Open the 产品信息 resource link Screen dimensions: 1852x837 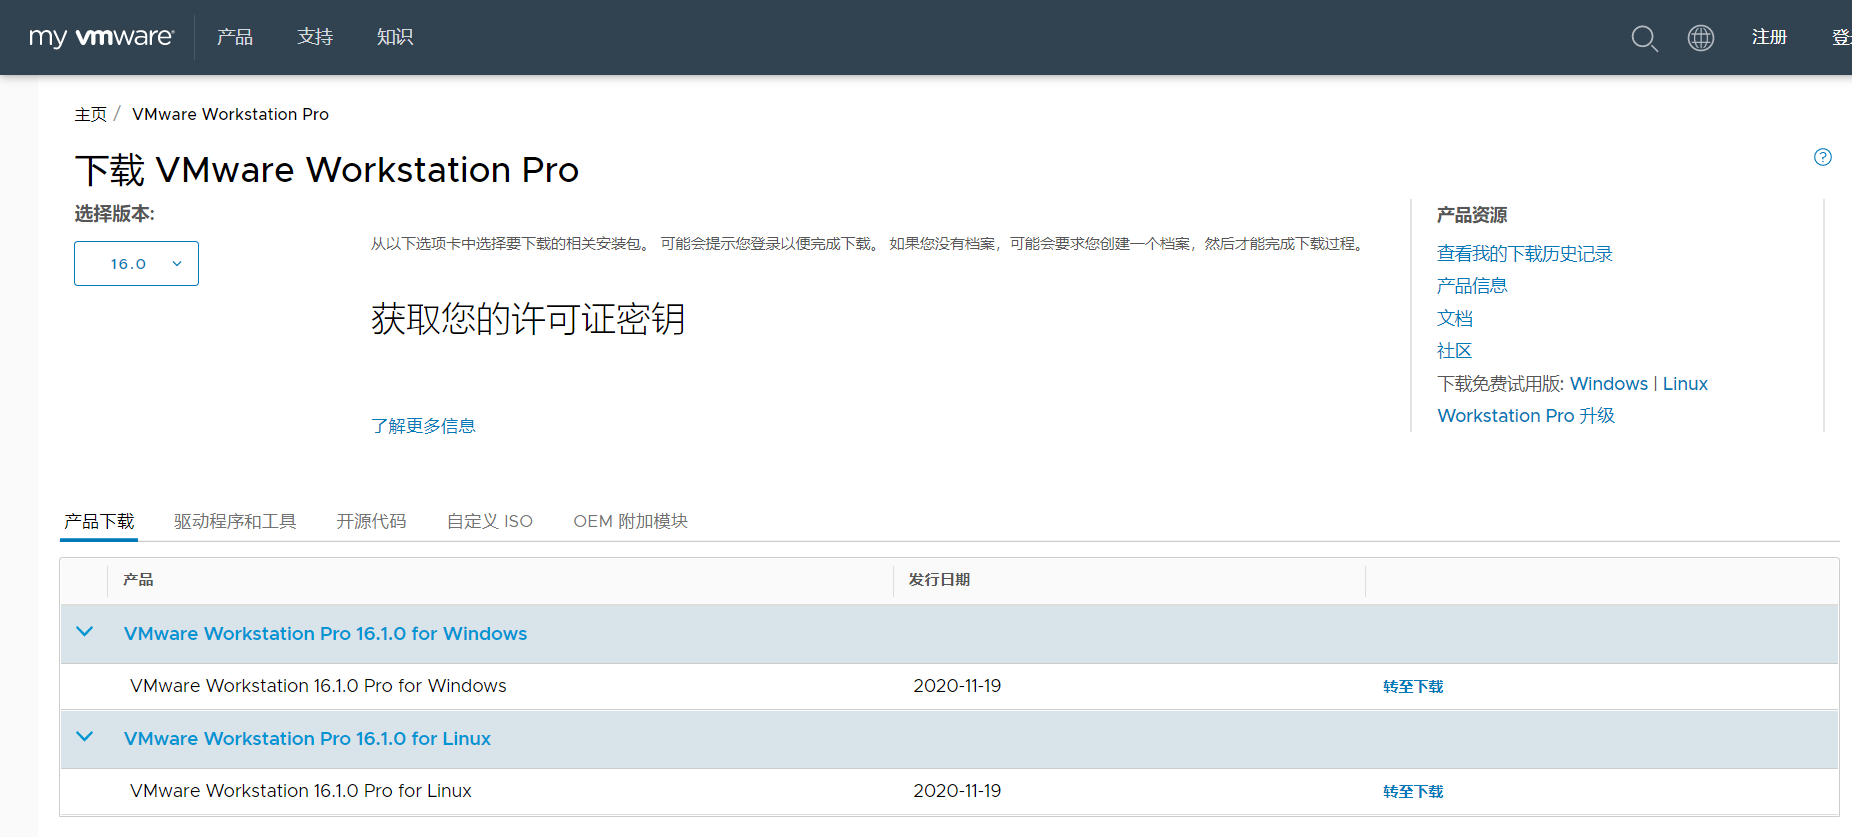tap(1472, 286)
